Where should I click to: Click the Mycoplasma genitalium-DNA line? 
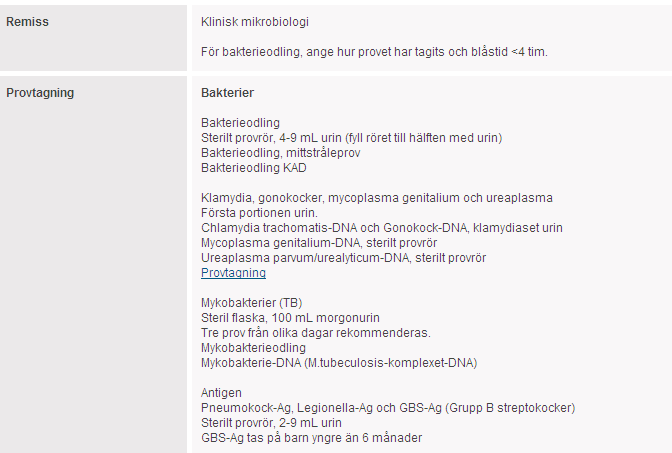coord(319,243)
